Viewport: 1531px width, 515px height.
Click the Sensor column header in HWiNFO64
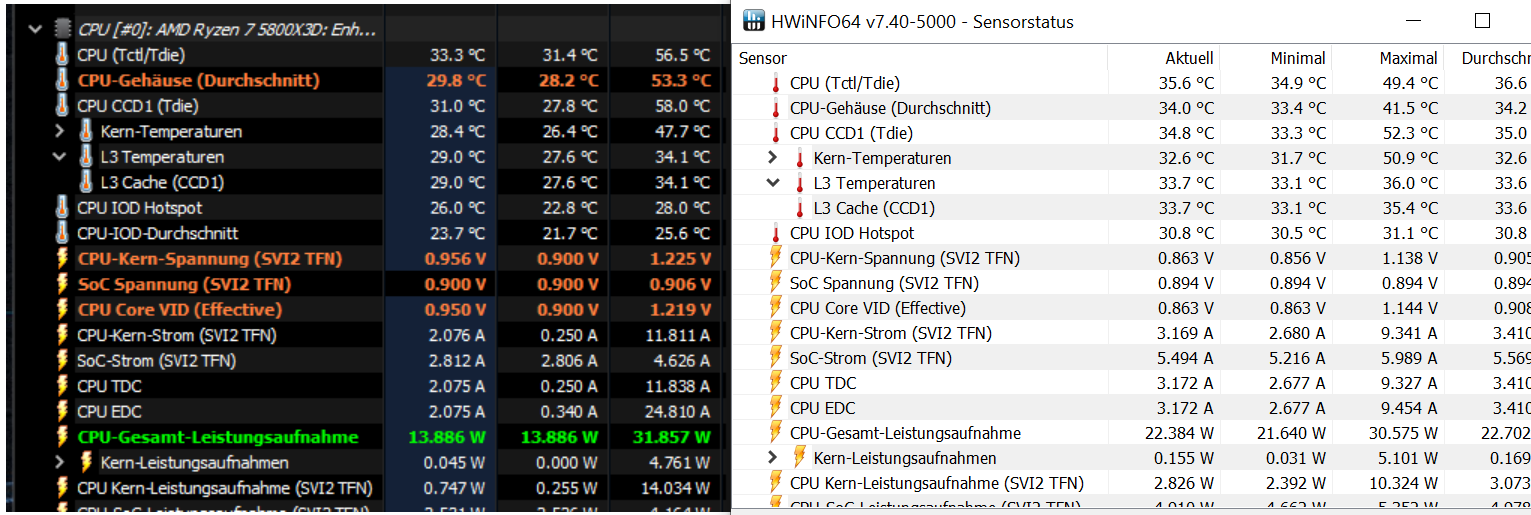(763, 58)
